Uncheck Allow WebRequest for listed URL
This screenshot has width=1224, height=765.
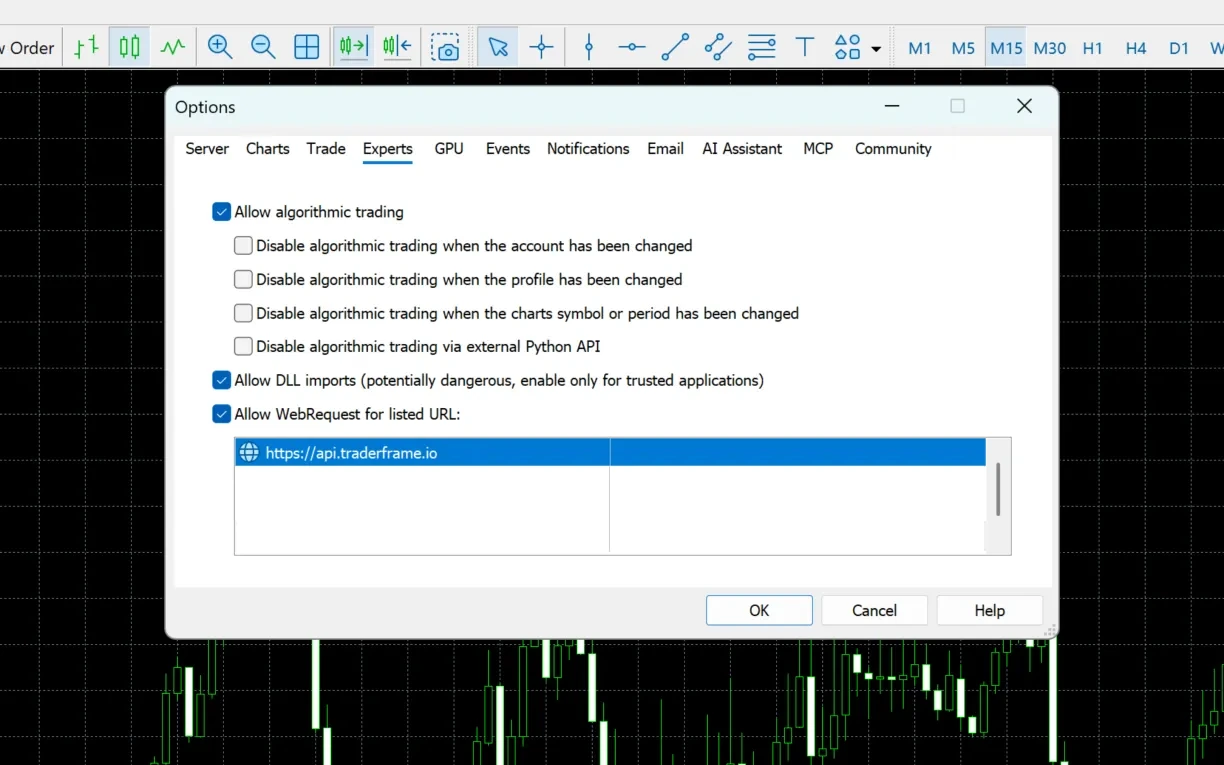(x=222, y=414)
